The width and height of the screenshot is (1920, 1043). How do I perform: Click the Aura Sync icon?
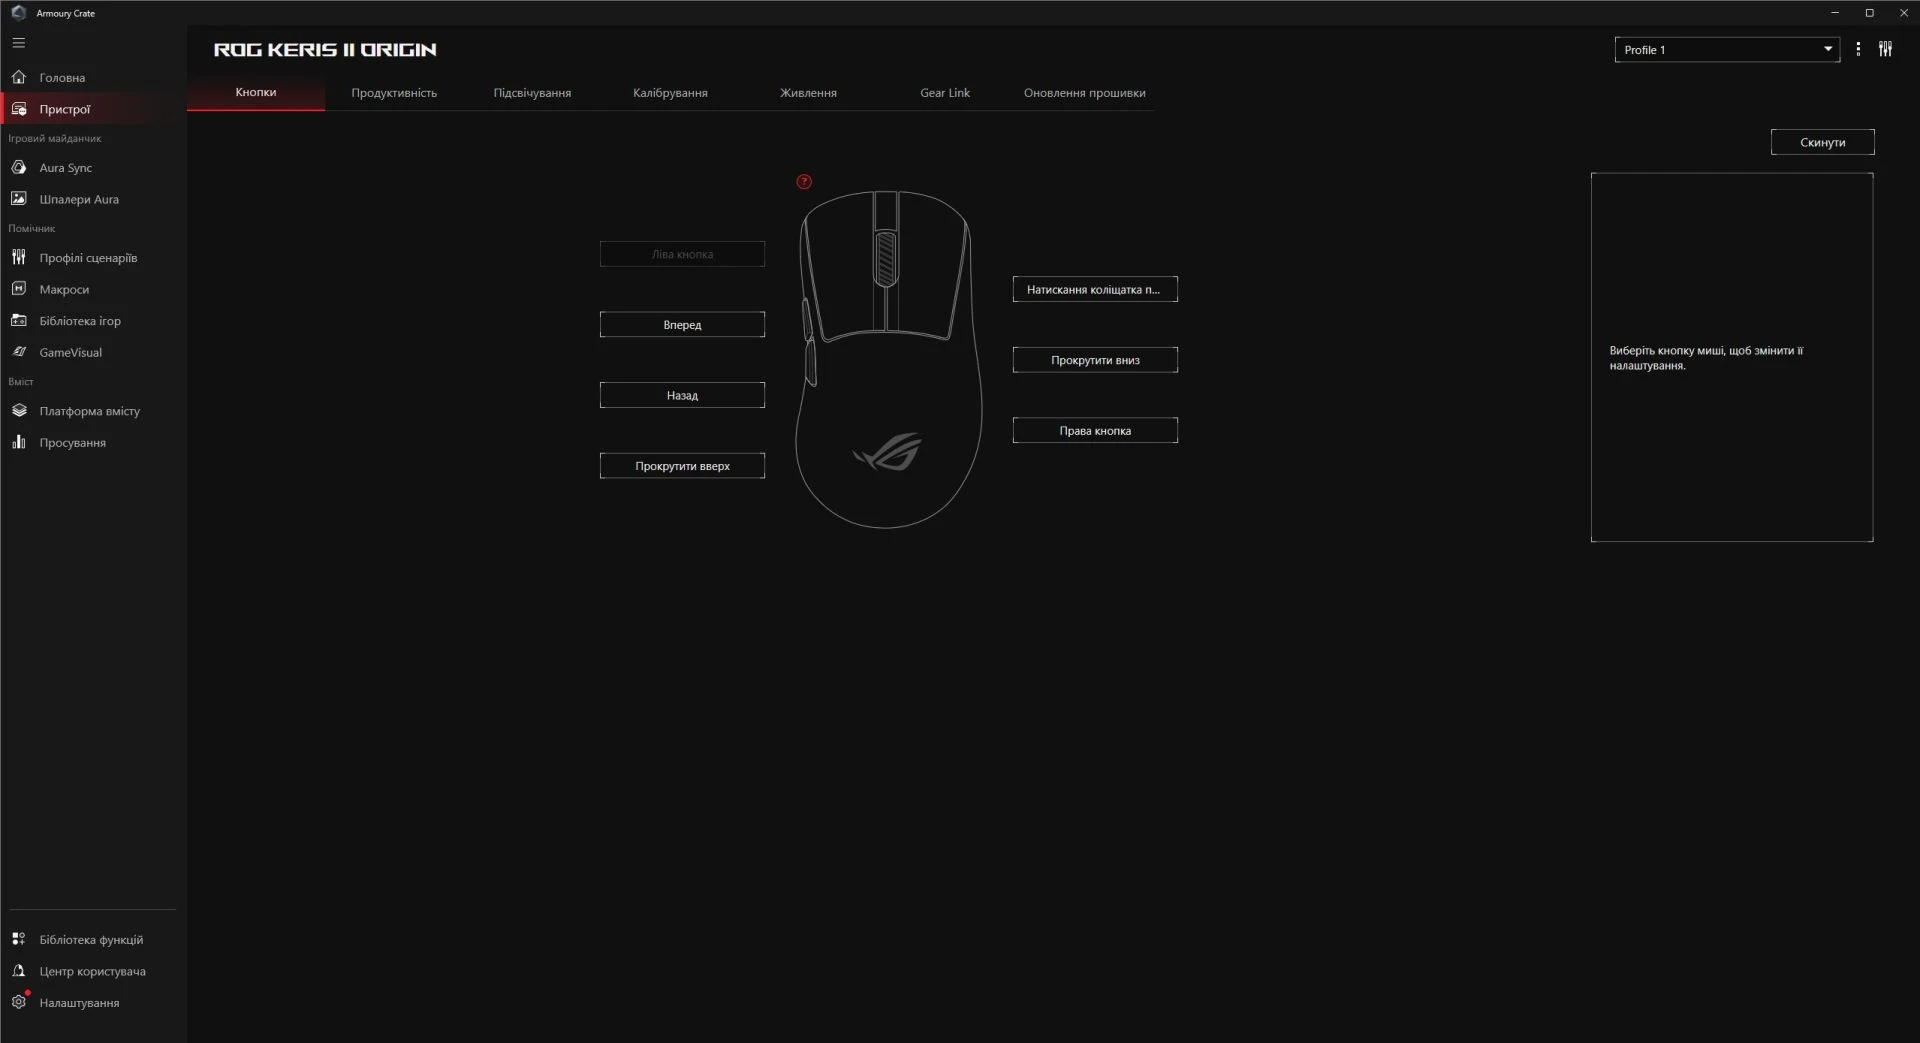[x=18, y=167]
